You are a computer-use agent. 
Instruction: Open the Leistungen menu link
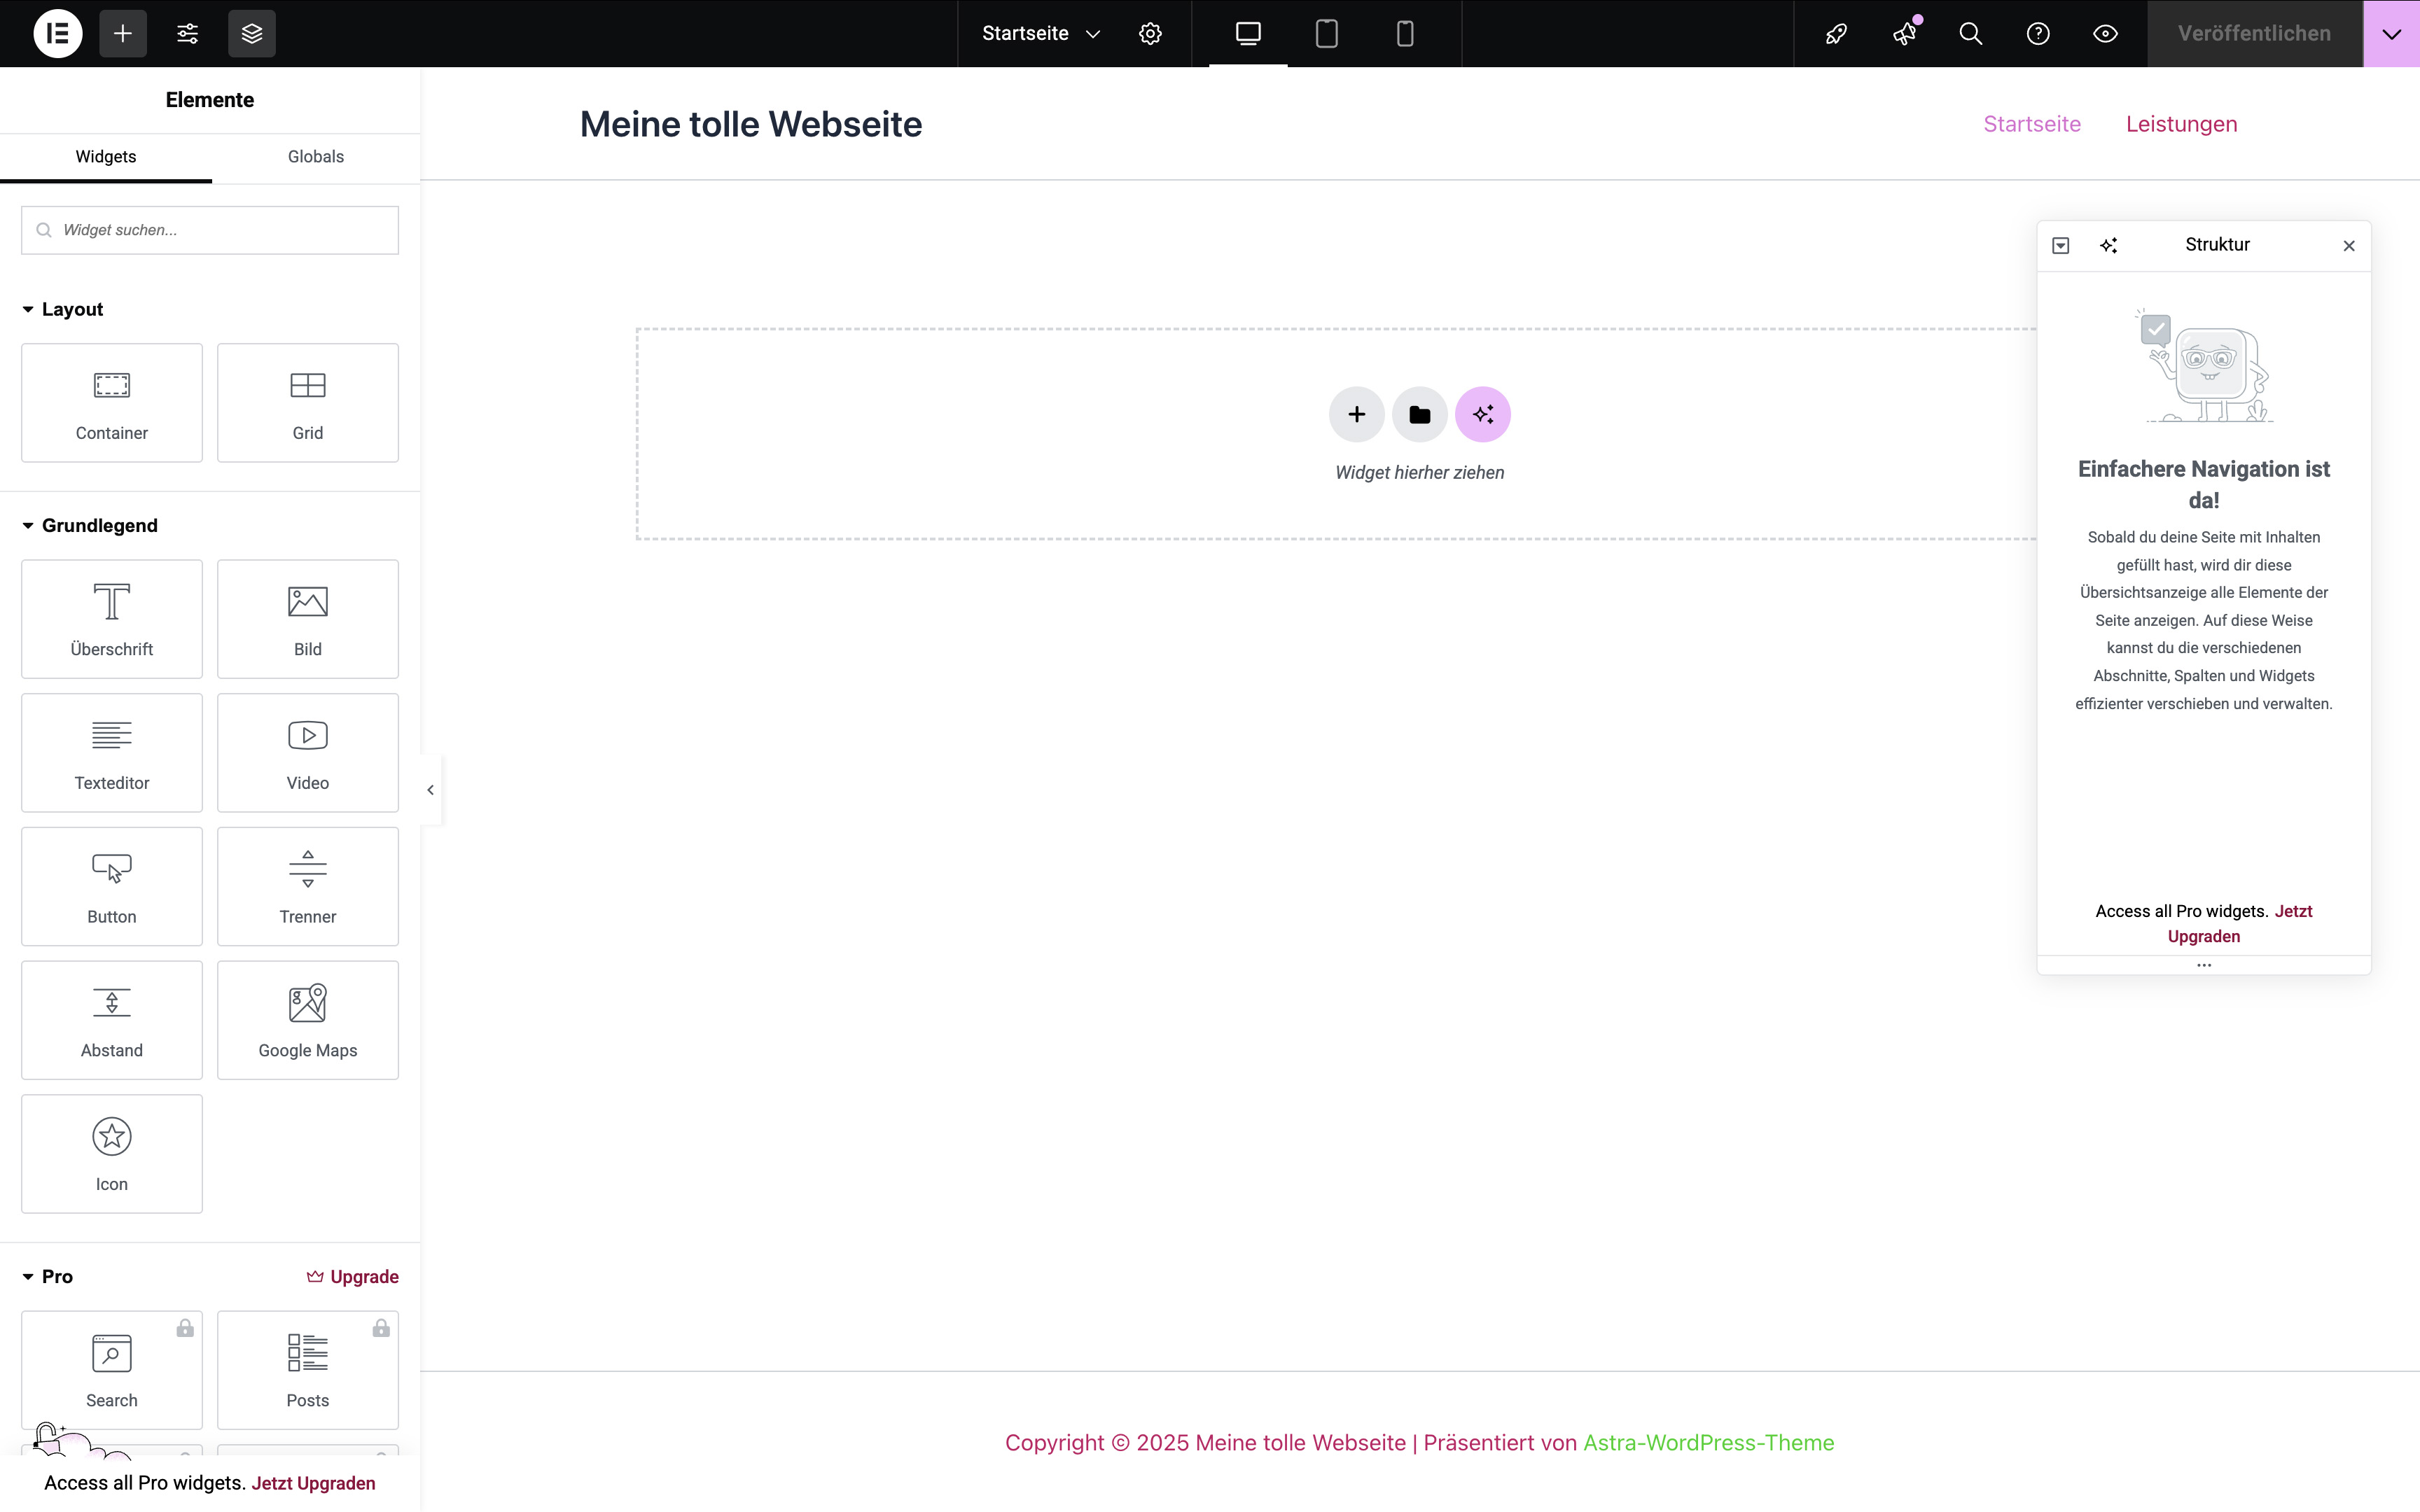pos(2181,124)
